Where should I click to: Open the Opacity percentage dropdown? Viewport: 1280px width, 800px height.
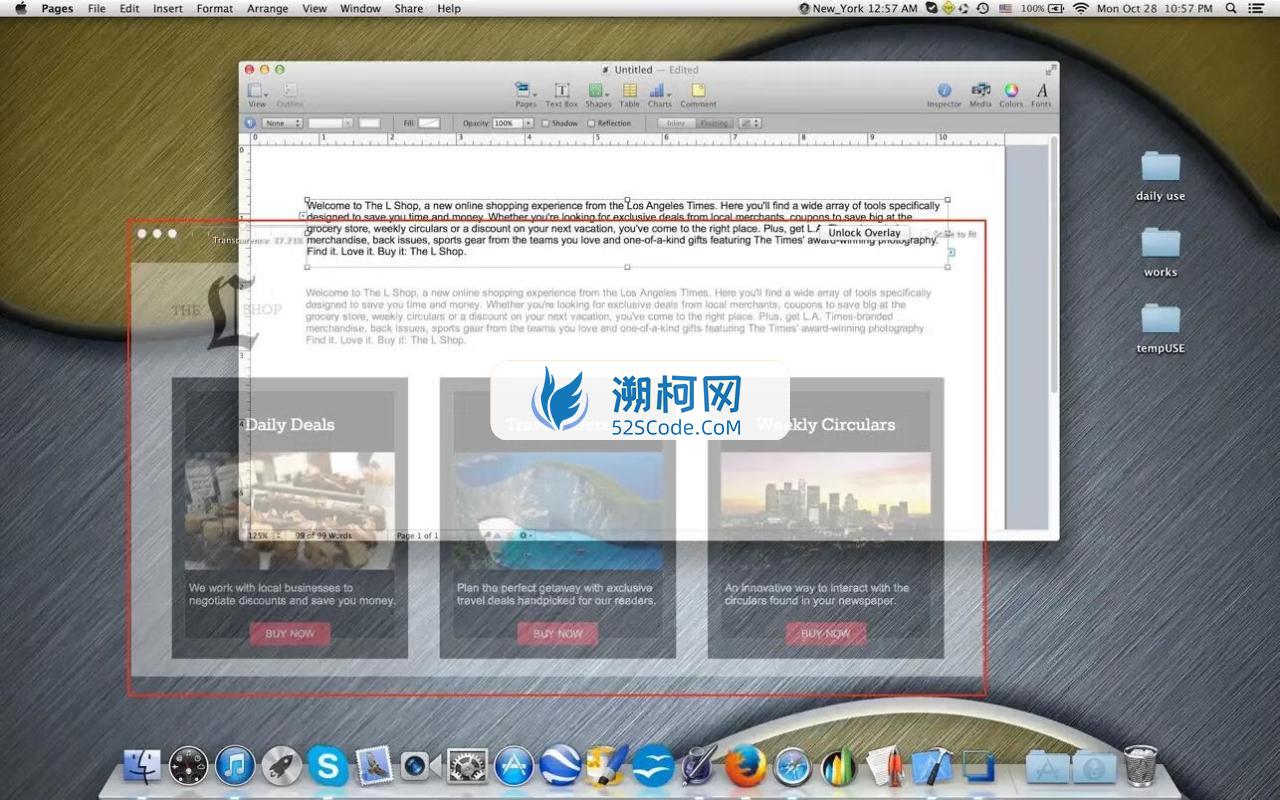tap(528, 123)
